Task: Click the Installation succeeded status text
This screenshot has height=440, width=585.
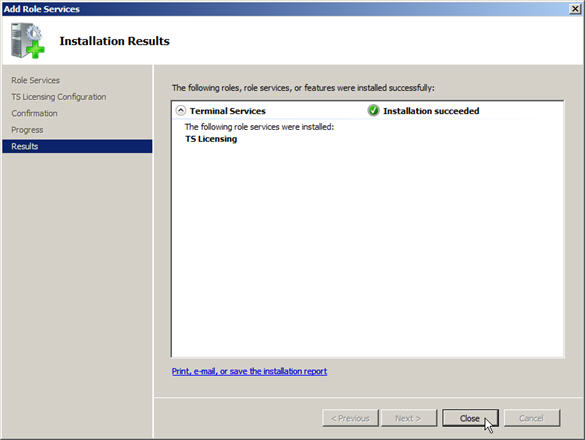Action: click(x=431, y=111)
